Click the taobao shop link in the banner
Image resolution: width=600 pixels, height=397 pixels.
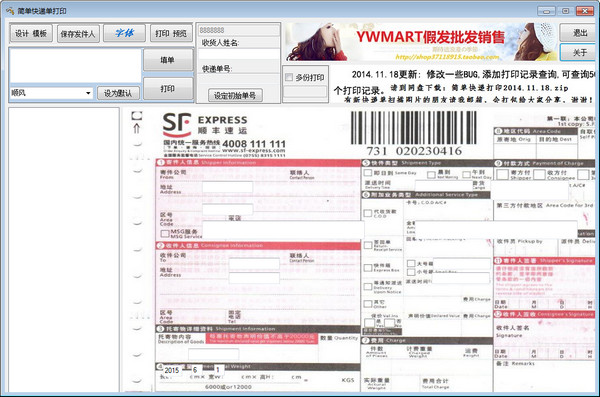tap(447, 57)
